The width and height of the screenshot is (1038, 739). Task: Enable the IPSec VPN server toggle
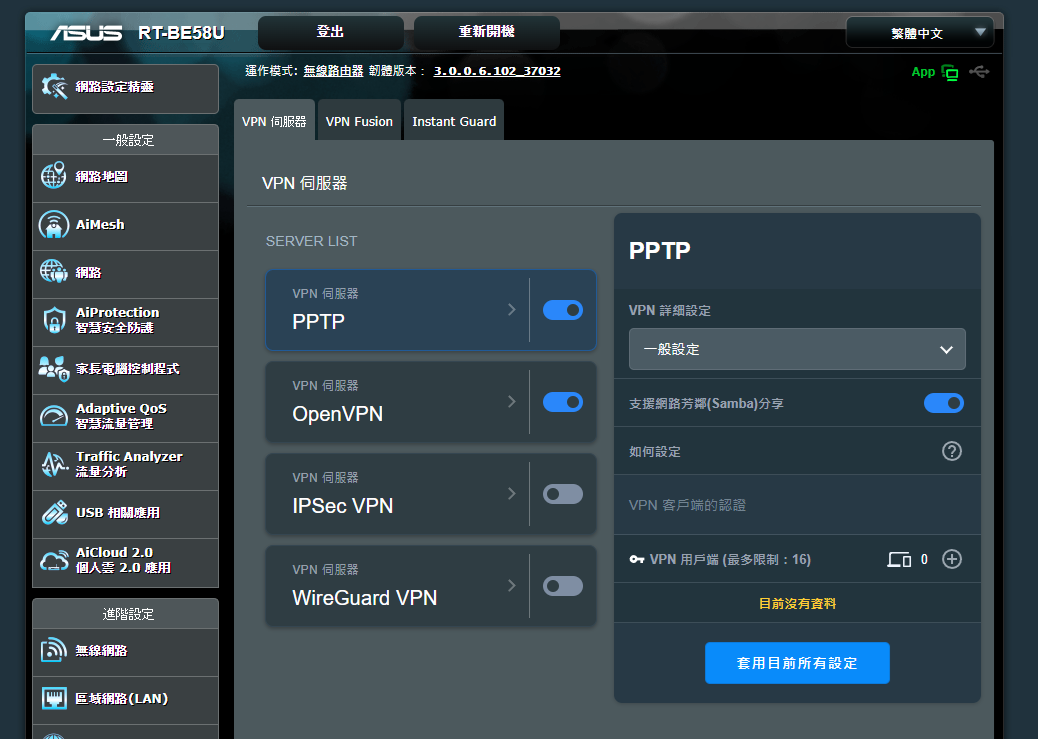[x=563, y=494]
